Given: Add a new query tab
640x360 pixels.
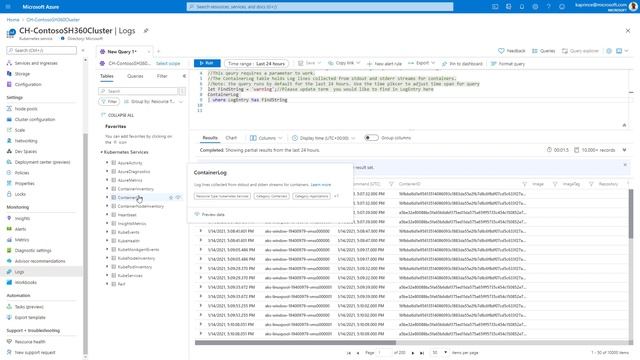Looking at the screenshot, I should pyautogui.click(x=158, y=52).
